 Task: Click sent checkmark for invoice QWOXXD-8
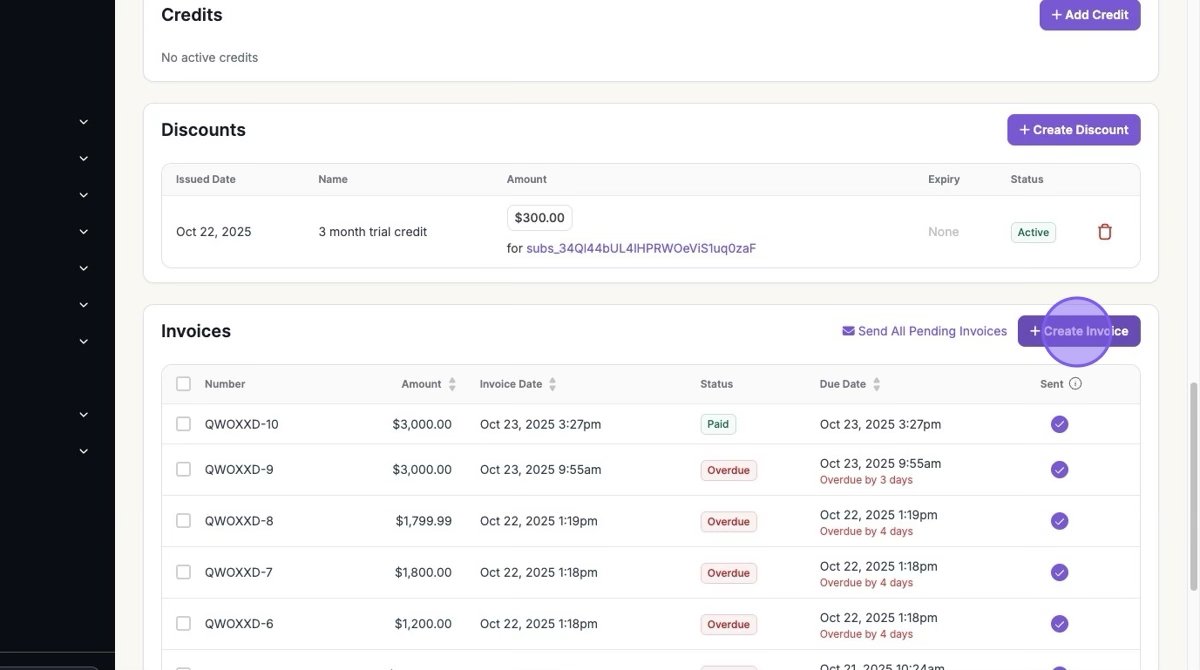1059,521
